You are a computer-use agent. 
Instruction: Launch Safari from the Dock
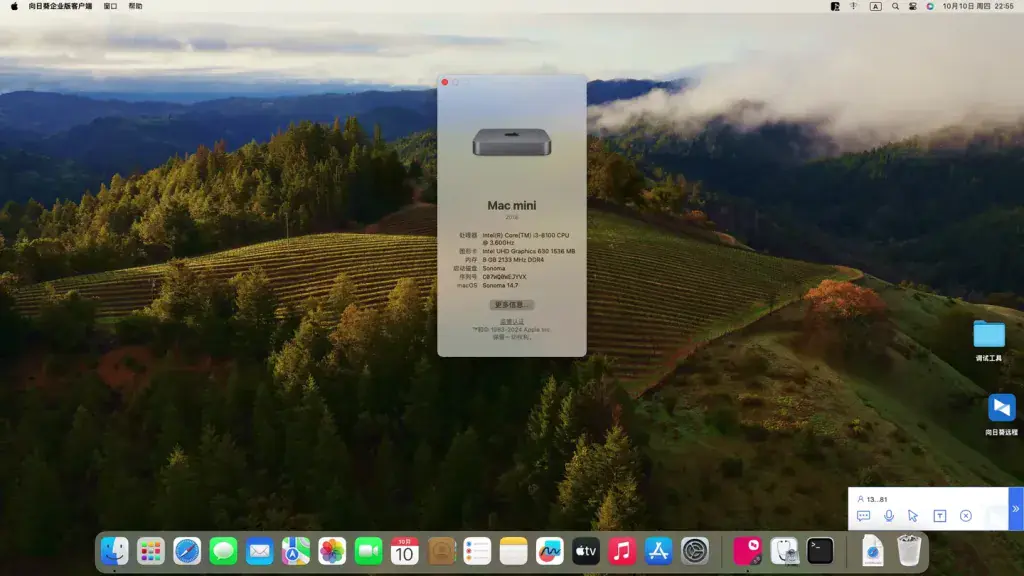(187, 551)
